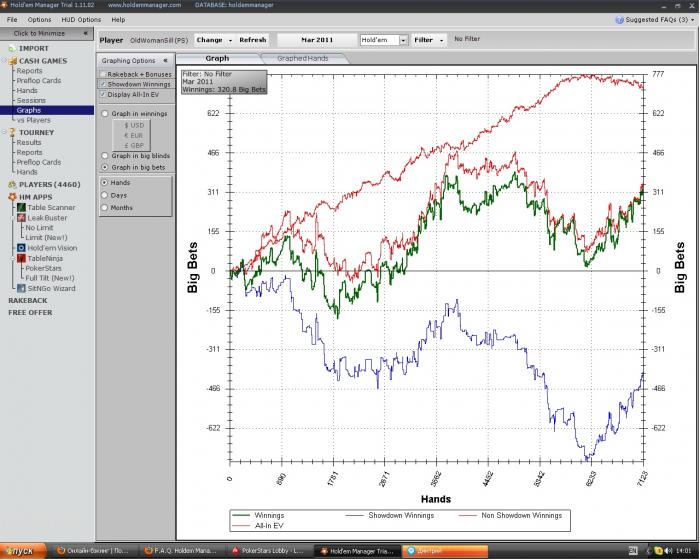The height and width of the screenshot is (560, 700).
Task: Switch to PokerStars Lobby in taskbar
Action: (267, 551)
